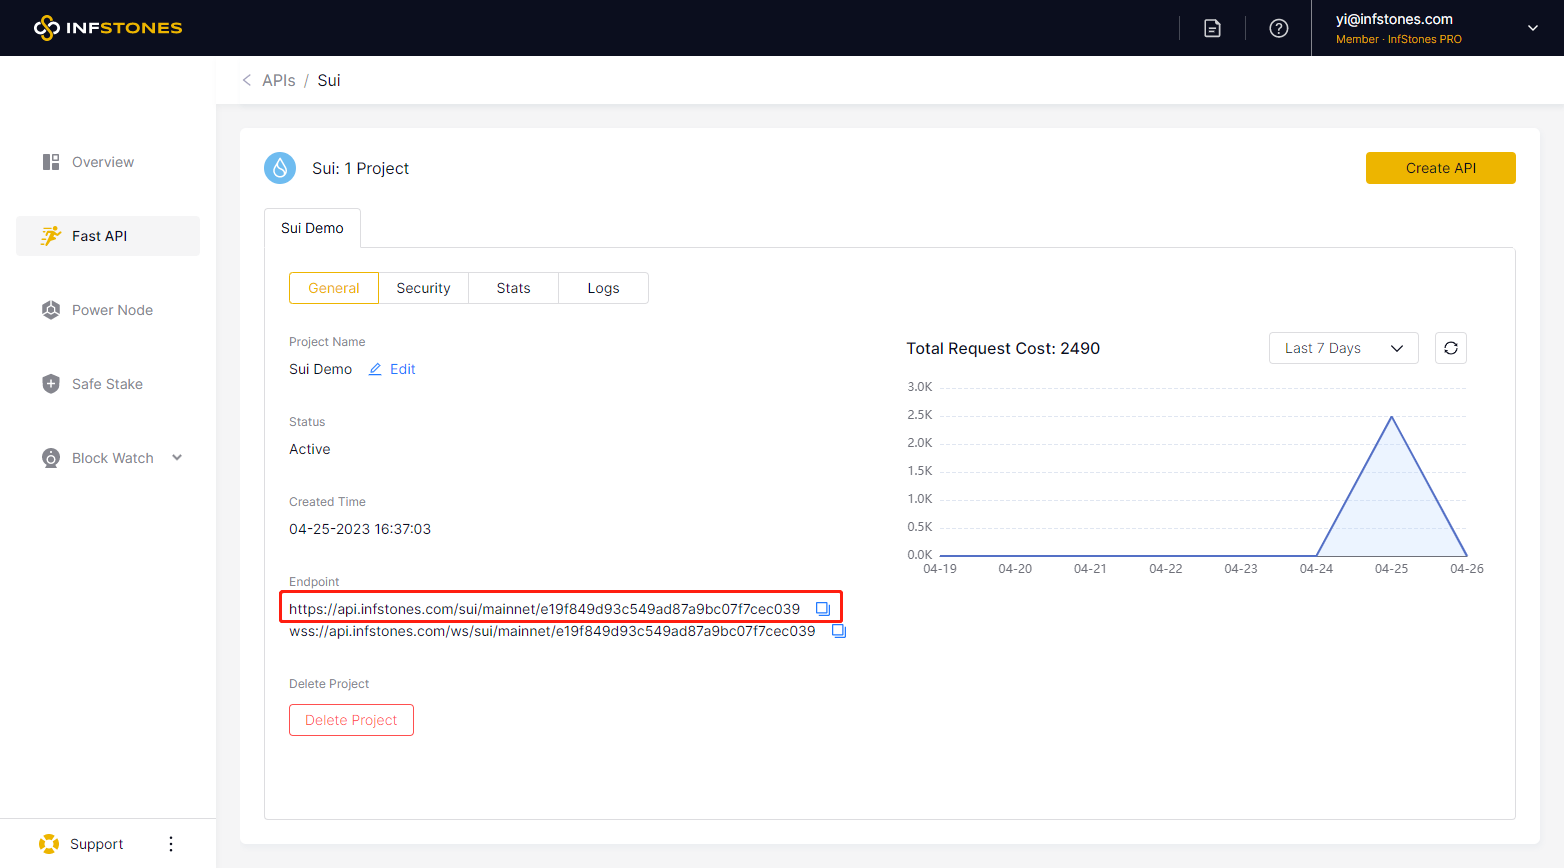Click the Power Node icon
The height and width of the screenshot is (868, 1564).
coord(51,310)
